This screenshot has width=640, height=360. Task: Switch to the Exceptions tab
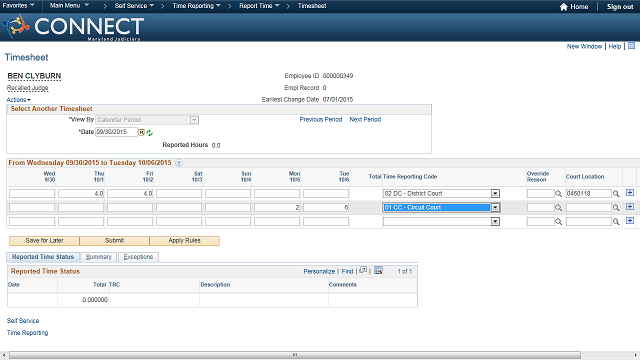tap(138, 257)
